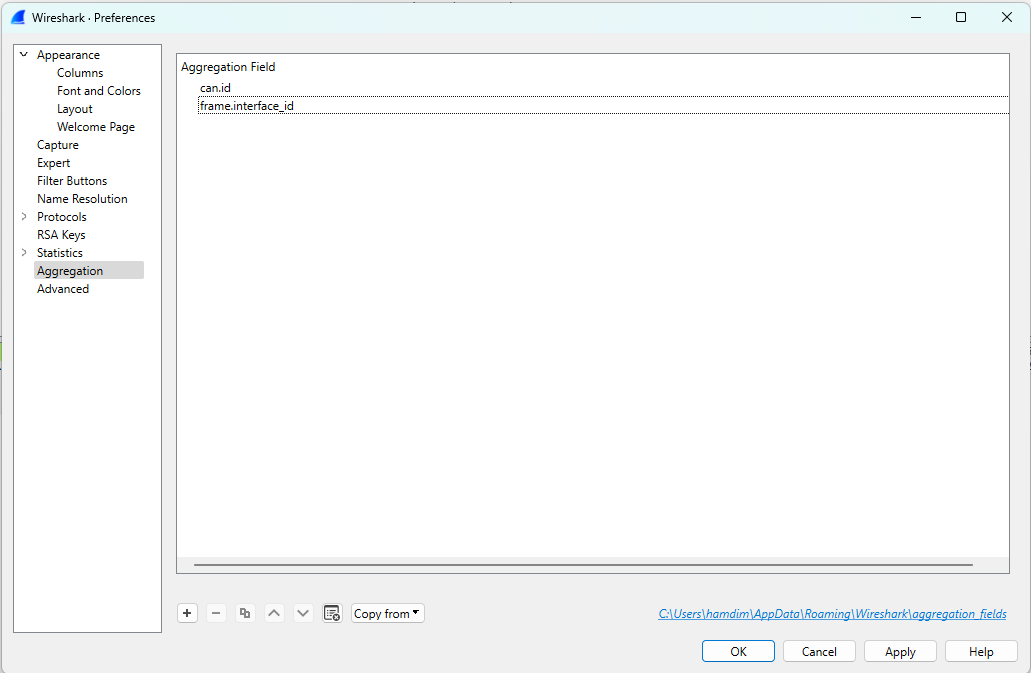Add a new aggregation field with plus button
Screen dimensions: 1031x673
click(x=187, y=613)
